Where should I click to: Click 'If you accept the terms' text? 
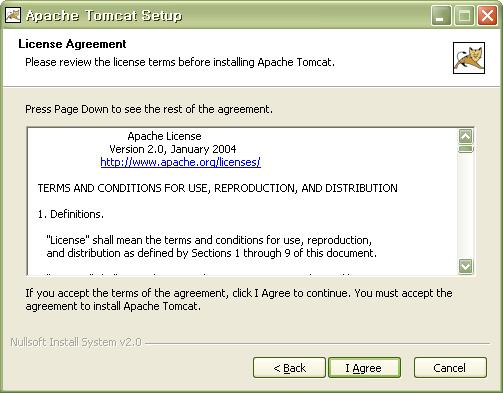pyautogui.click(x=239, y=300)
